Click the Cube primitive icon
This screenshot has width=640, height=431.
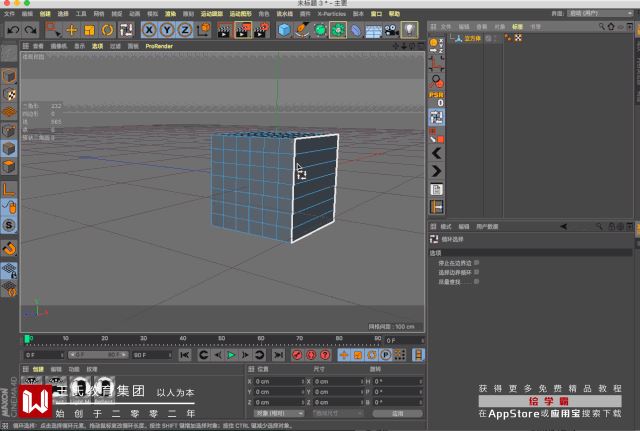pyautogui.click(x=284, y=30)
